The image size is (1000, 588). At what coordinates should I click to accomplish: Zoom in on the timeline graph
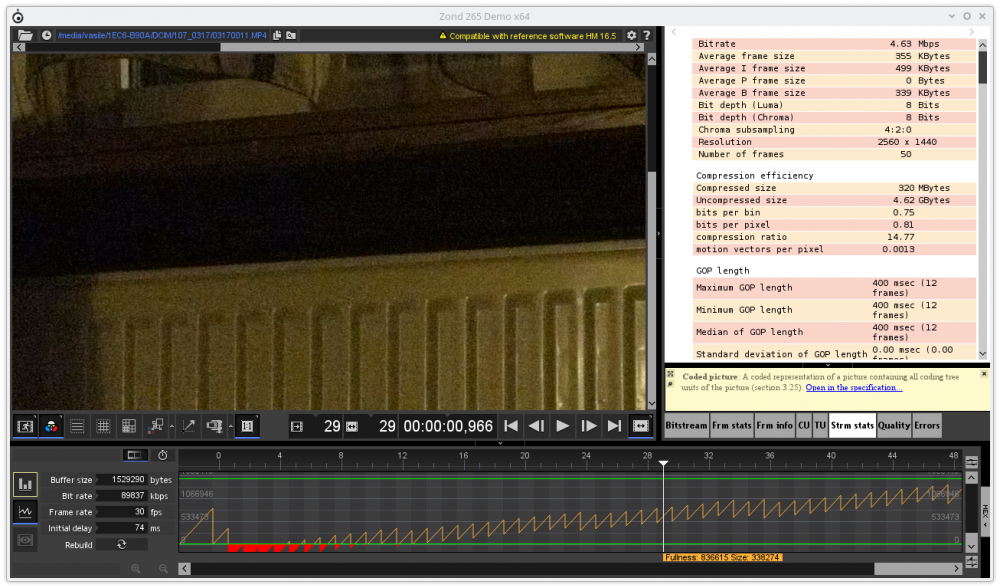(136, 569)
